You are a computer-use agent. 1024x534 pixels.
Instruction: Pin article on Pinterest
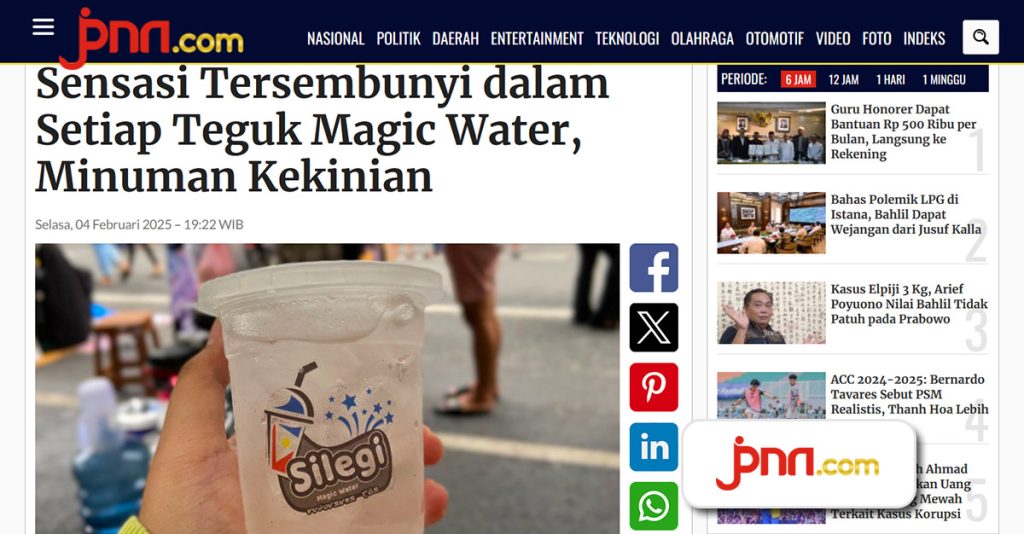point(654,387)
